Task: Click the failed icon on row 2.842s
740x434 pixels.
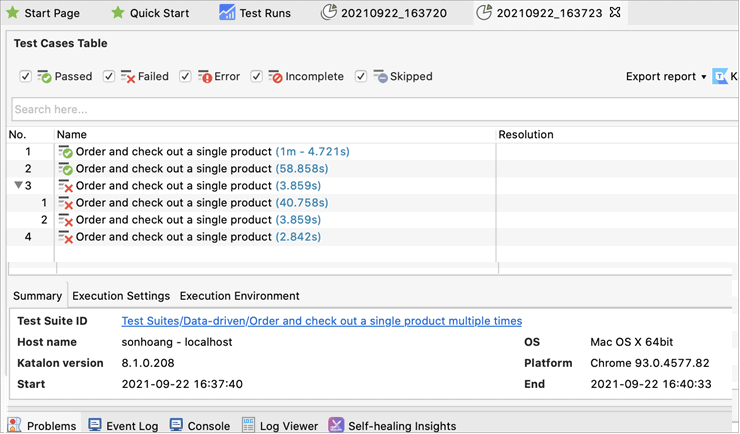Action: (66, 237)
